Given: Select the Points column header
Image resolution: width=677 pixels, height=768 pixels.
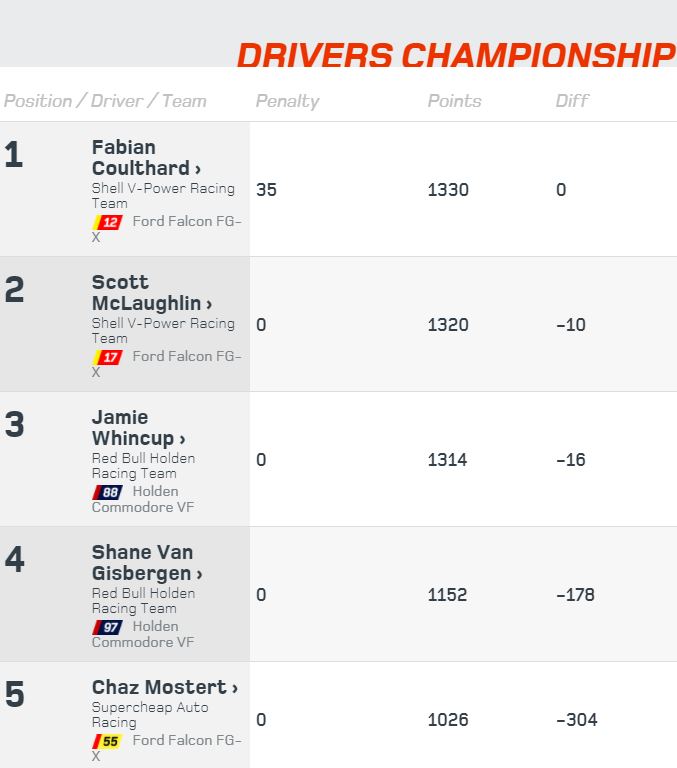Looking at the screenshot, I should [x=454, y=101].
